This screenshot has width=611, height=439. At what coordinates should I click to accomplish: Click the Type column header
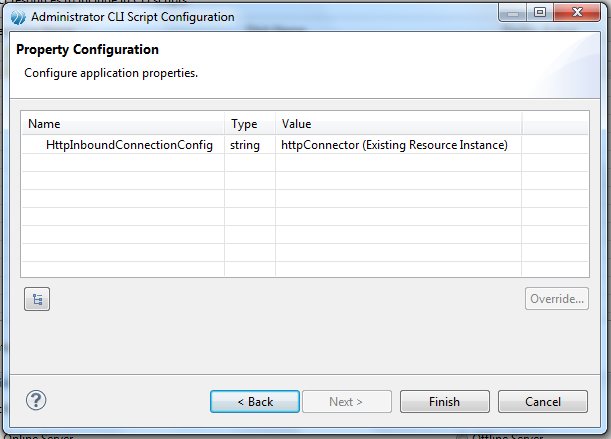point(244,124)
